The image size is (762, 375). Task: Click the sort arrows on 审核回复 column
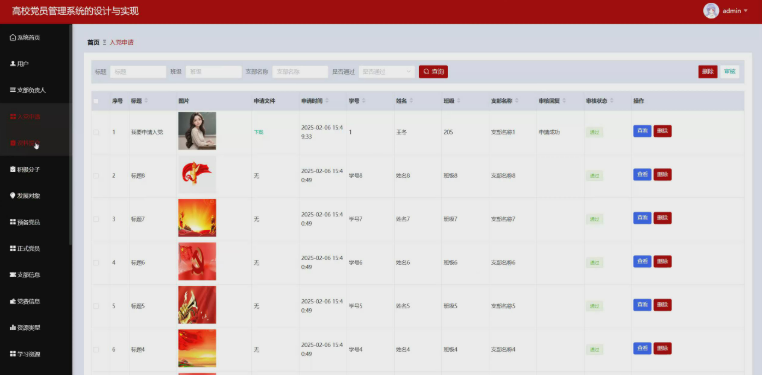564,101
